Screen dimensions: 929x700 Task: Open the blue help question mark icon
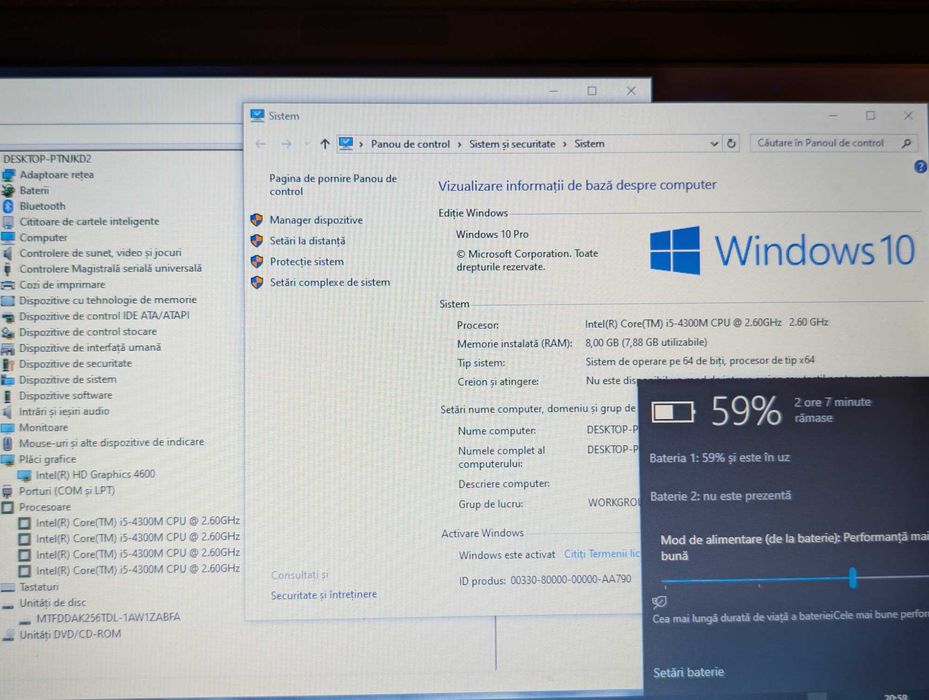tap(921, 167)
